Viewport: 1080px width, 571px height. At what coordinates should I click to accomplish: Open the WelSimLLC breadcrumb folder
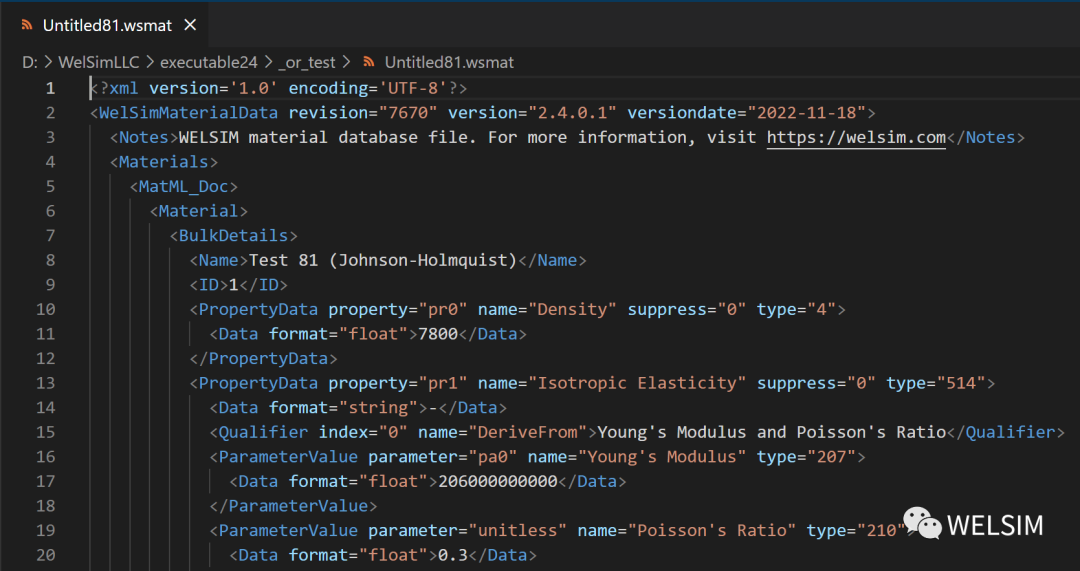pyautogui.click(x=98, y=62)
